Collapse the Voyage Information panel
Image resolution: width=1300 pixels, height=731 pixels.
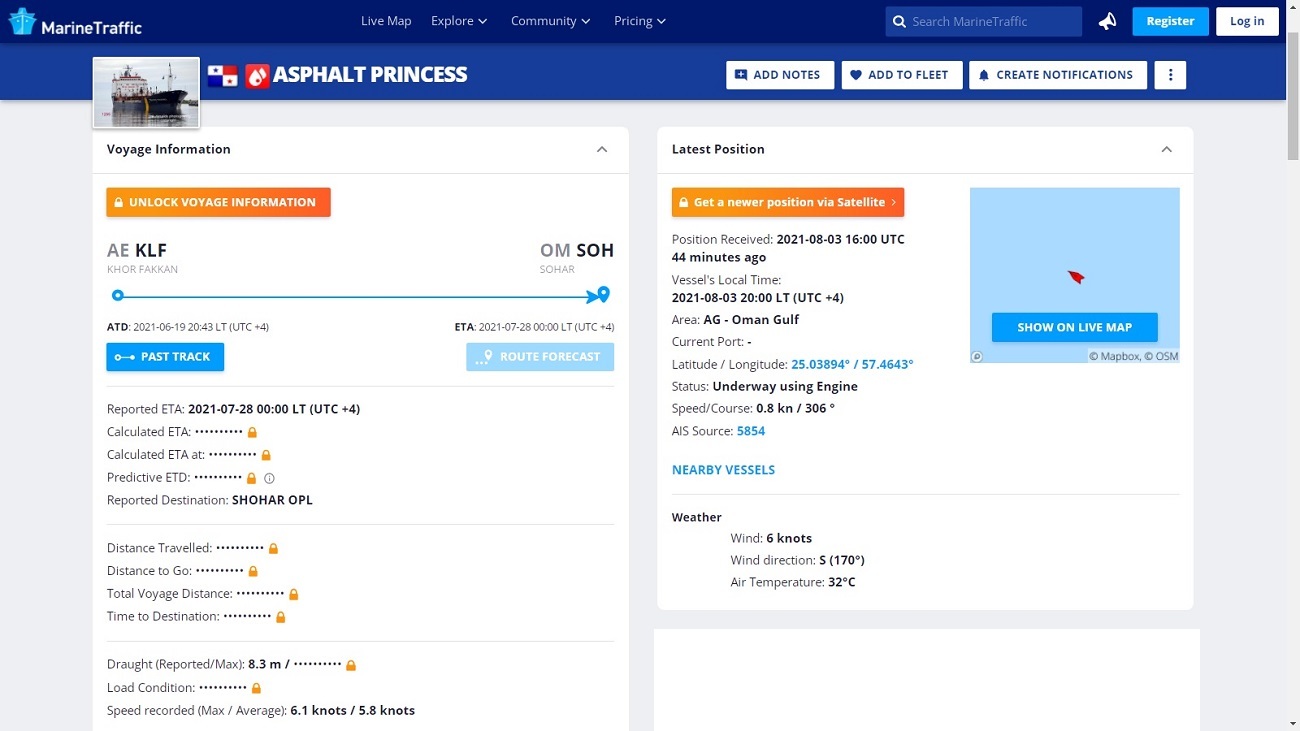(602, 149)
